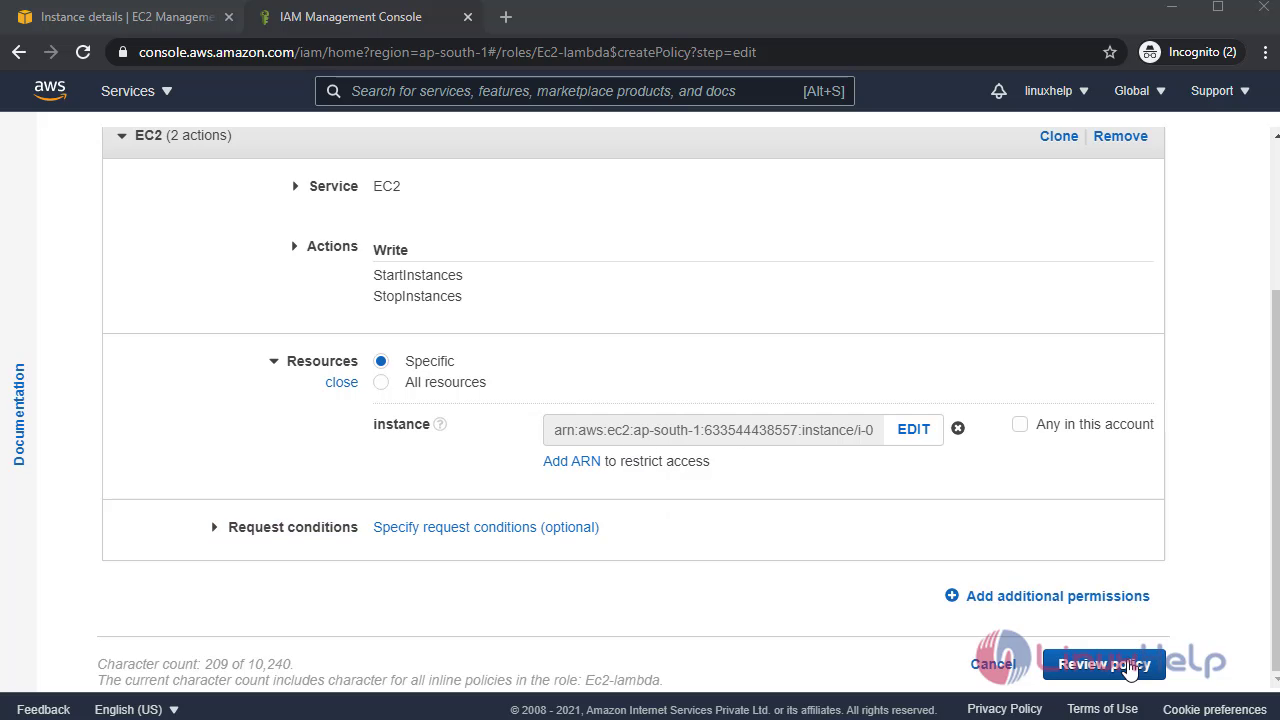Open Specify request conditions (optional)

tap(486, 527)
